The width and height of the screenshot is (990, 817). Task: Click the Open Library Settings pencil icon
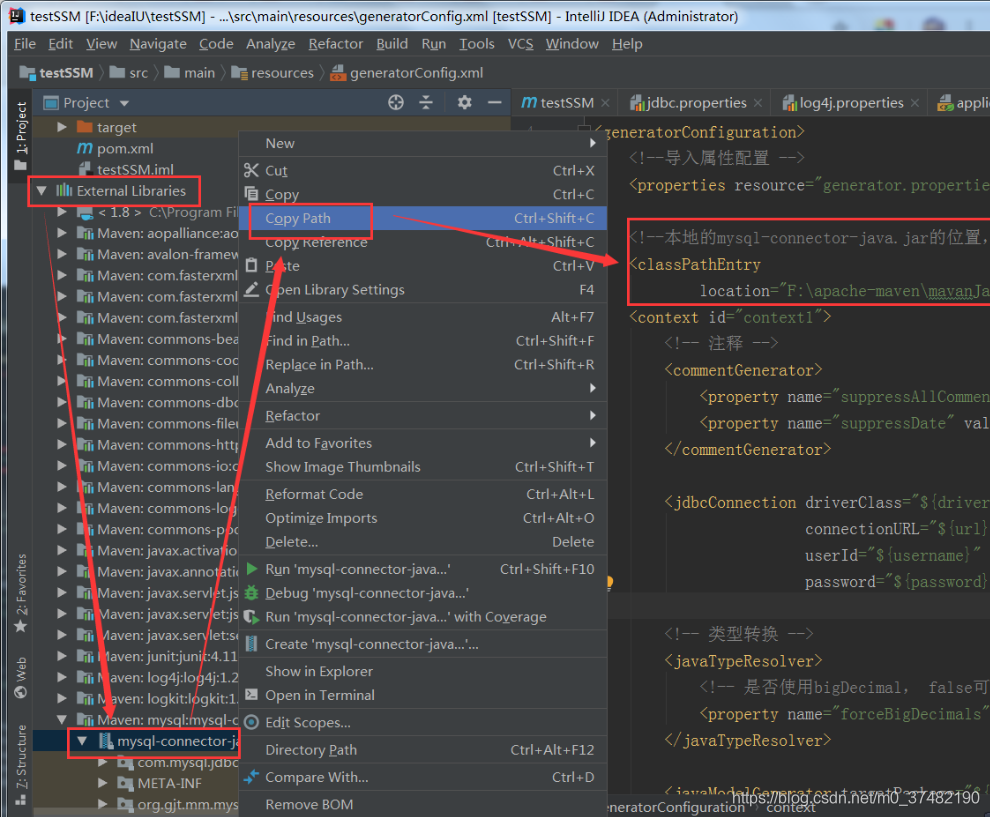251,289
